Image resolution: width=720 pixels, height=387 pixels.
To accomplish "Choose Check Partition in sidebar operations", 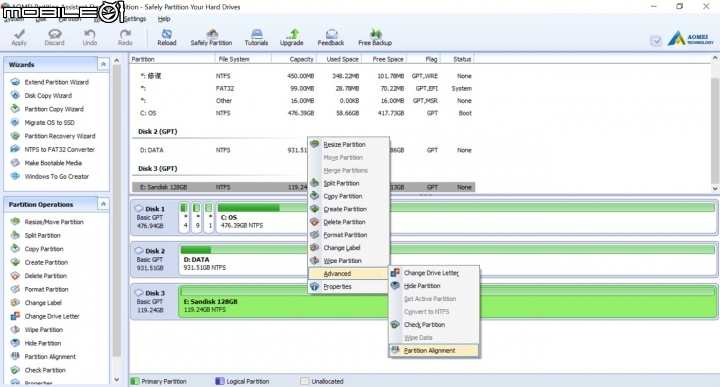I will point(39,370).
